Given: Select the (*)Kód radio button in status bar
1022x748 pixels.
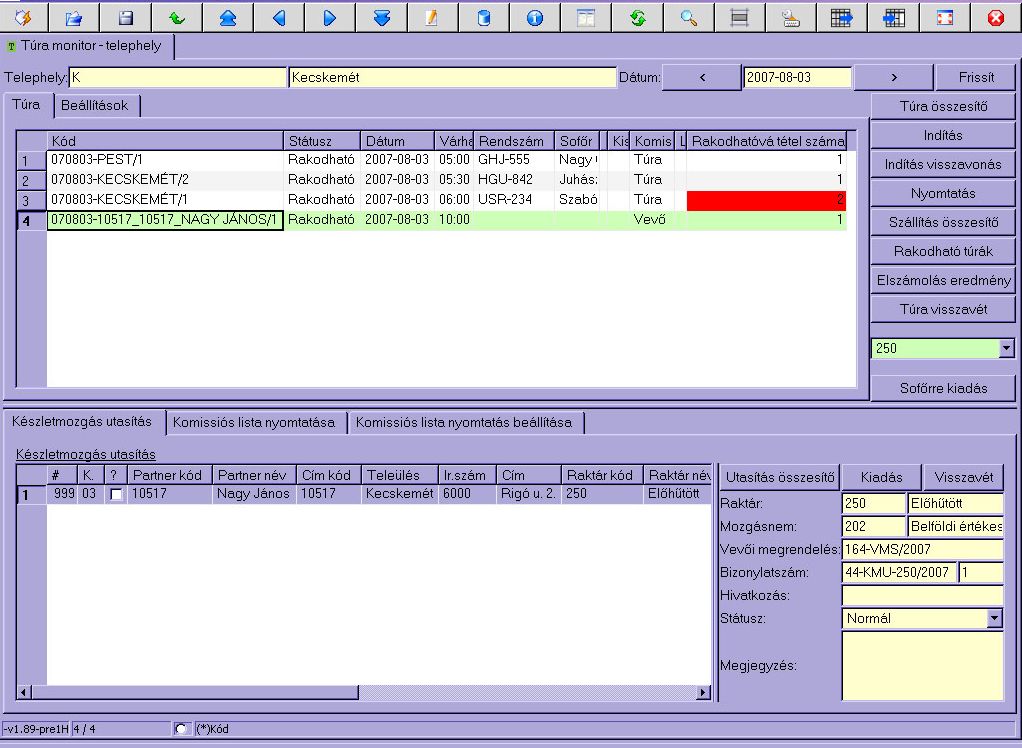Looking at the screenshot, I should click(181, 729).
